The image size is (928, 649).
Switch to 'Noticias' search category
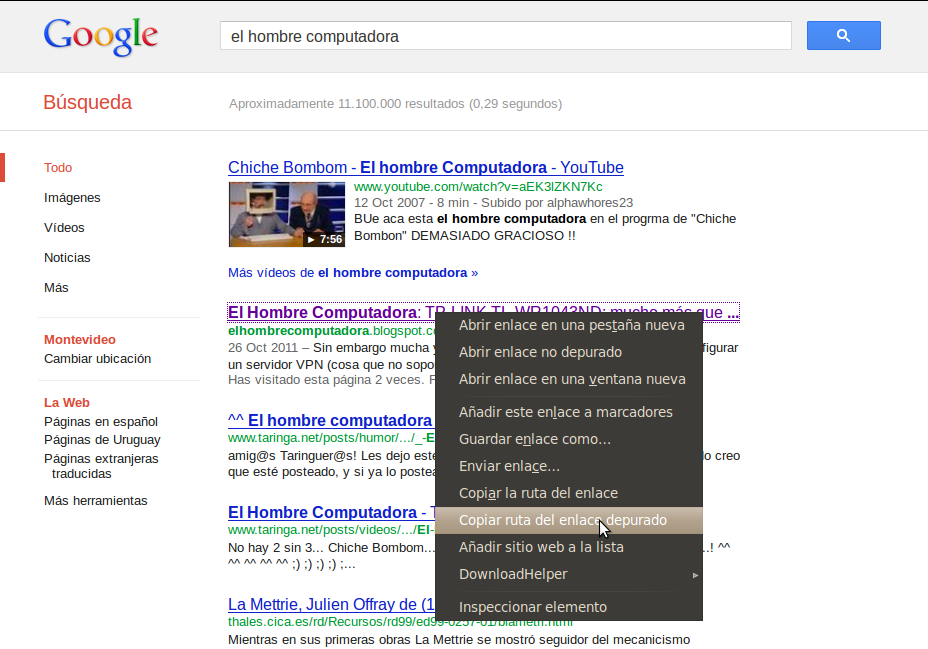point(67,257)
